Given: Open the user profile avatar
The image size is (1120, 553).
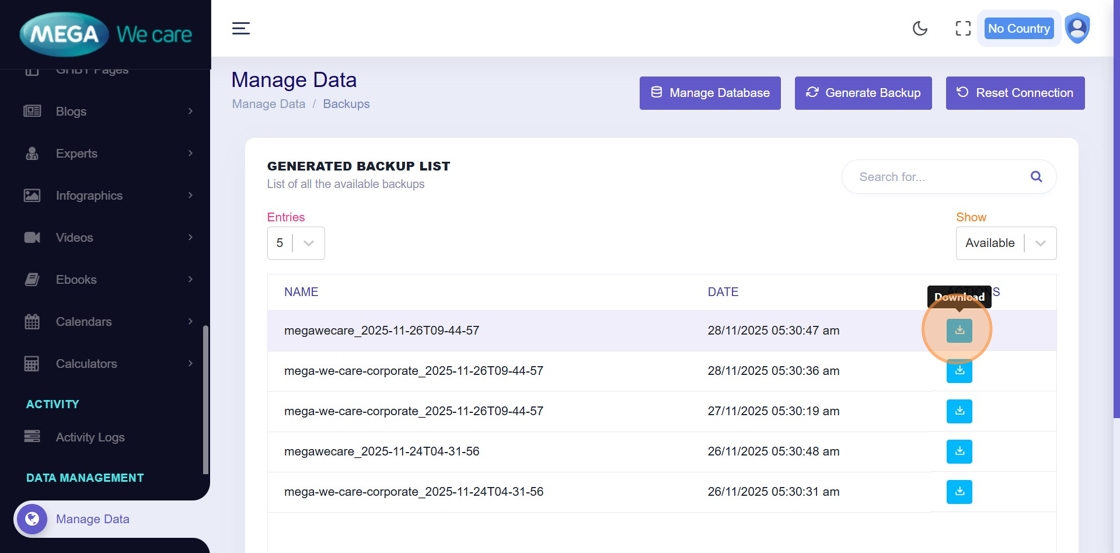Looking at the screenshot, I should pyautogui.click(x=1077, y=28).
